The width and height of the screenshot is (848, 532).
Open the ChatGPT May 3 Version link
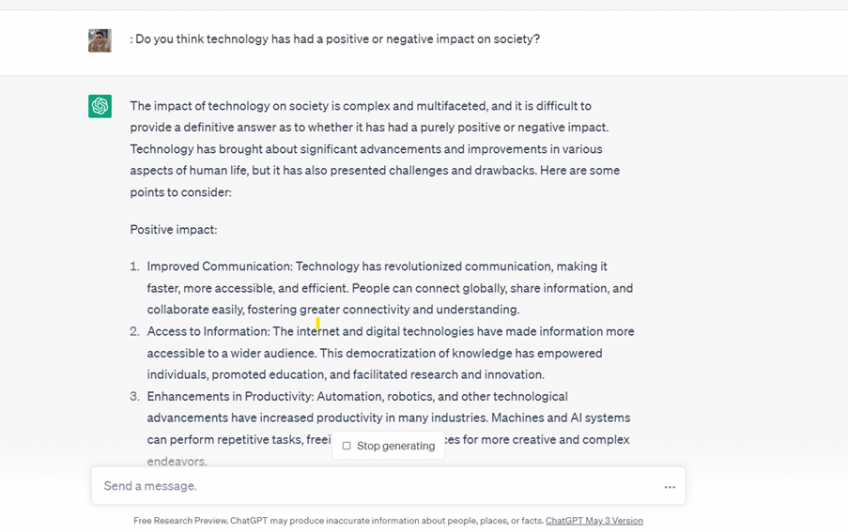[594, 521]
